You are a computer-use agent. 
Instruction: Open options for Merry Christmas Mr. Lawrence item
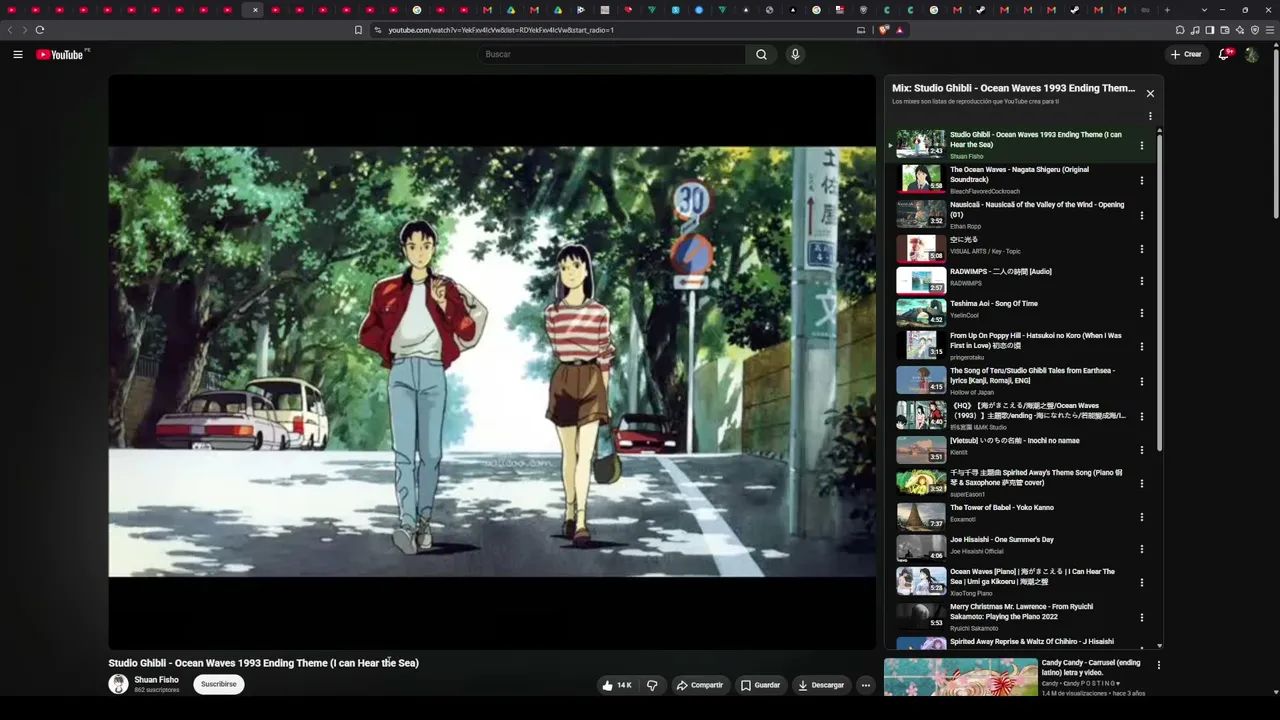coord(1142,617)
